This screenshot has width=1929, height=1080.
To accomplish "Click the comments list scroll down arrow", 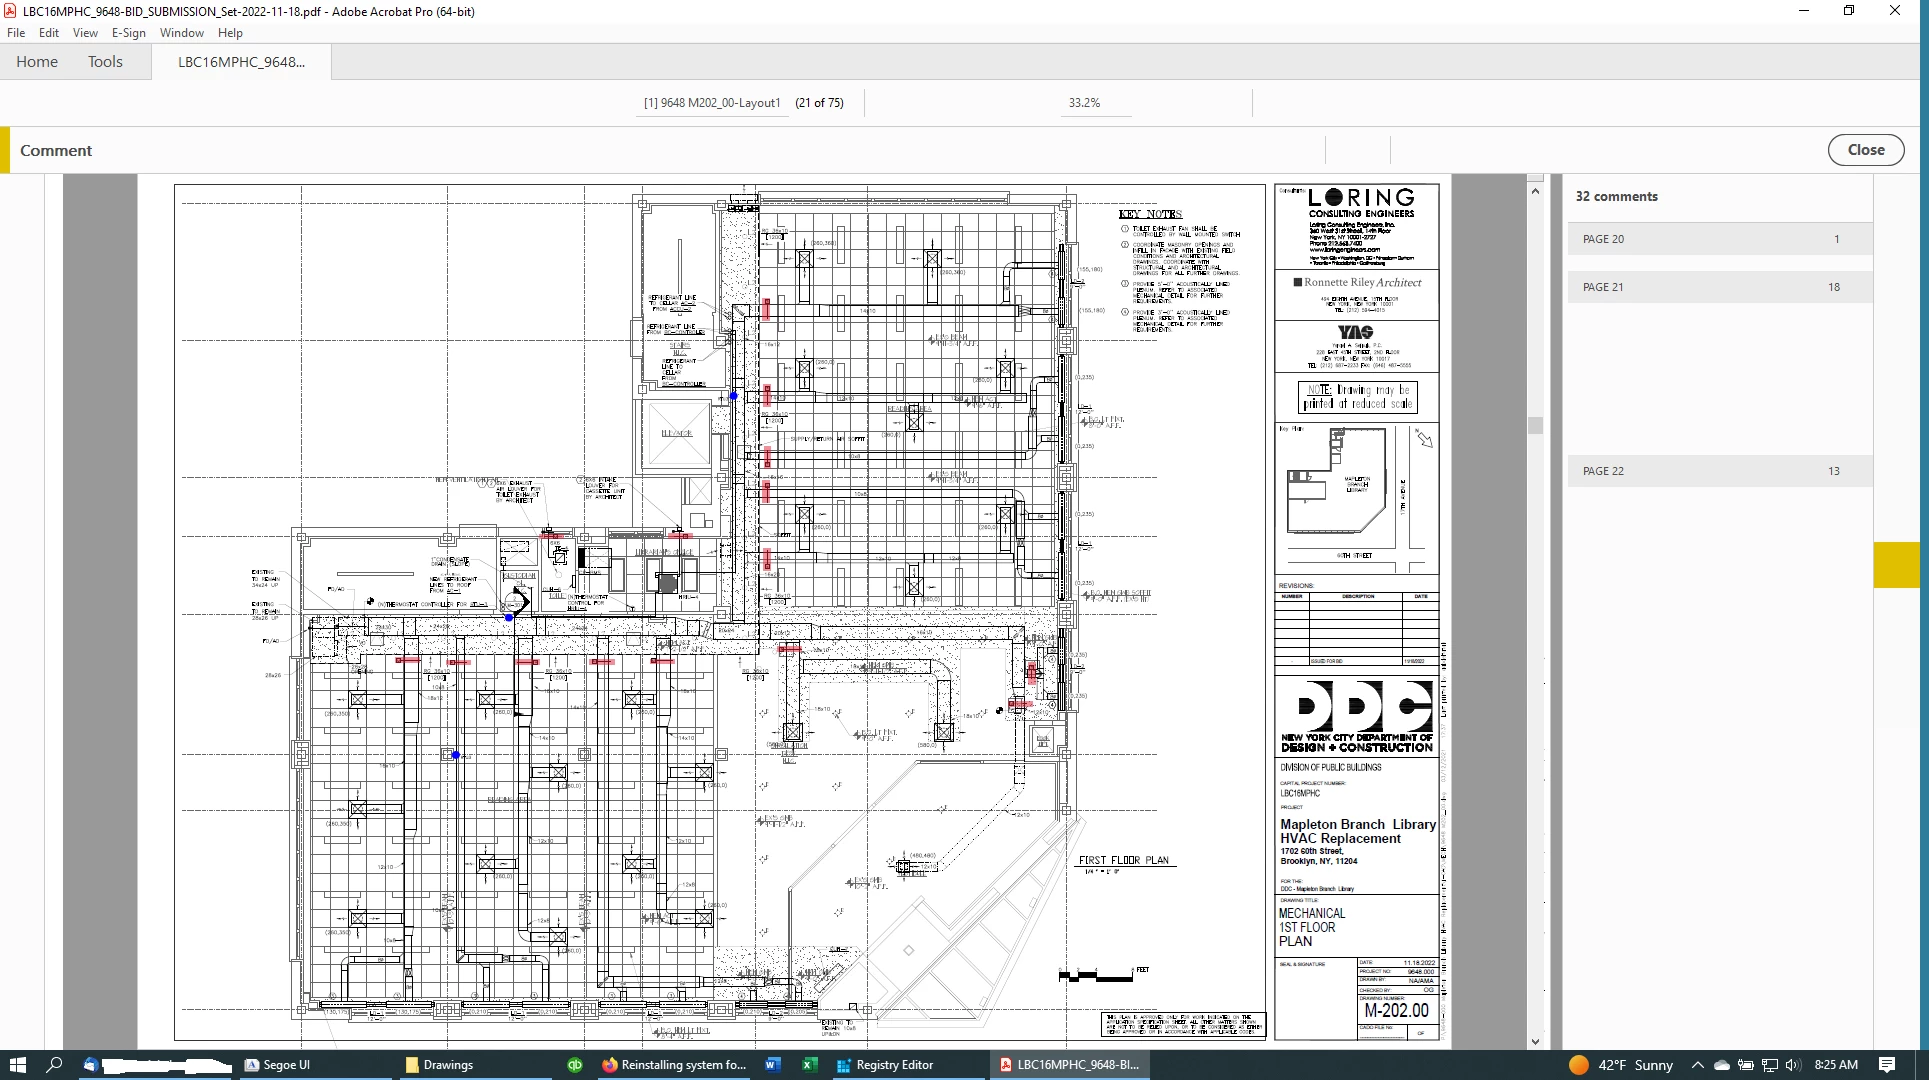I will click(1535, 1041).
